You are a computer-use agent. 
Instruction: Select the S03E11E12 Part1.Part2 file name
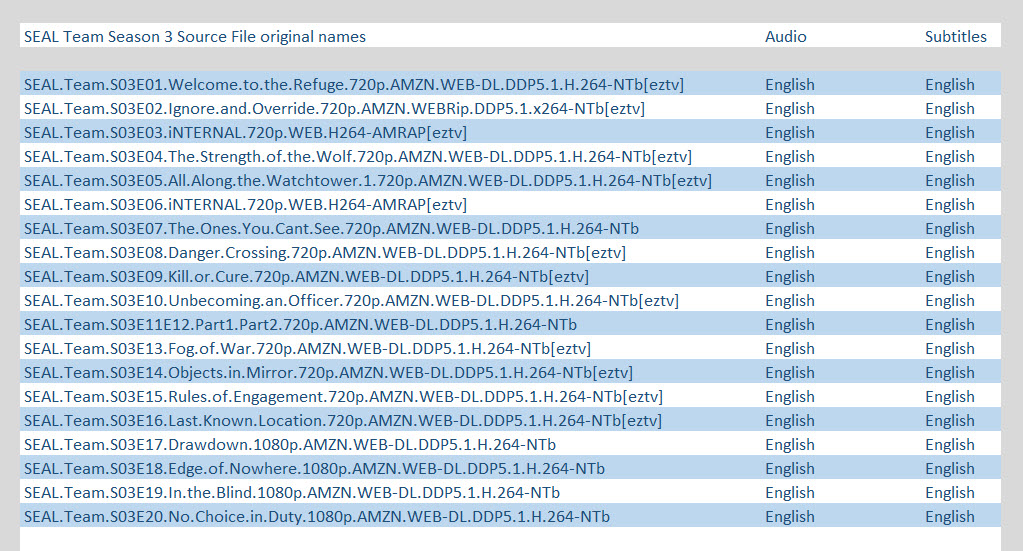click(x=301, y=325)
